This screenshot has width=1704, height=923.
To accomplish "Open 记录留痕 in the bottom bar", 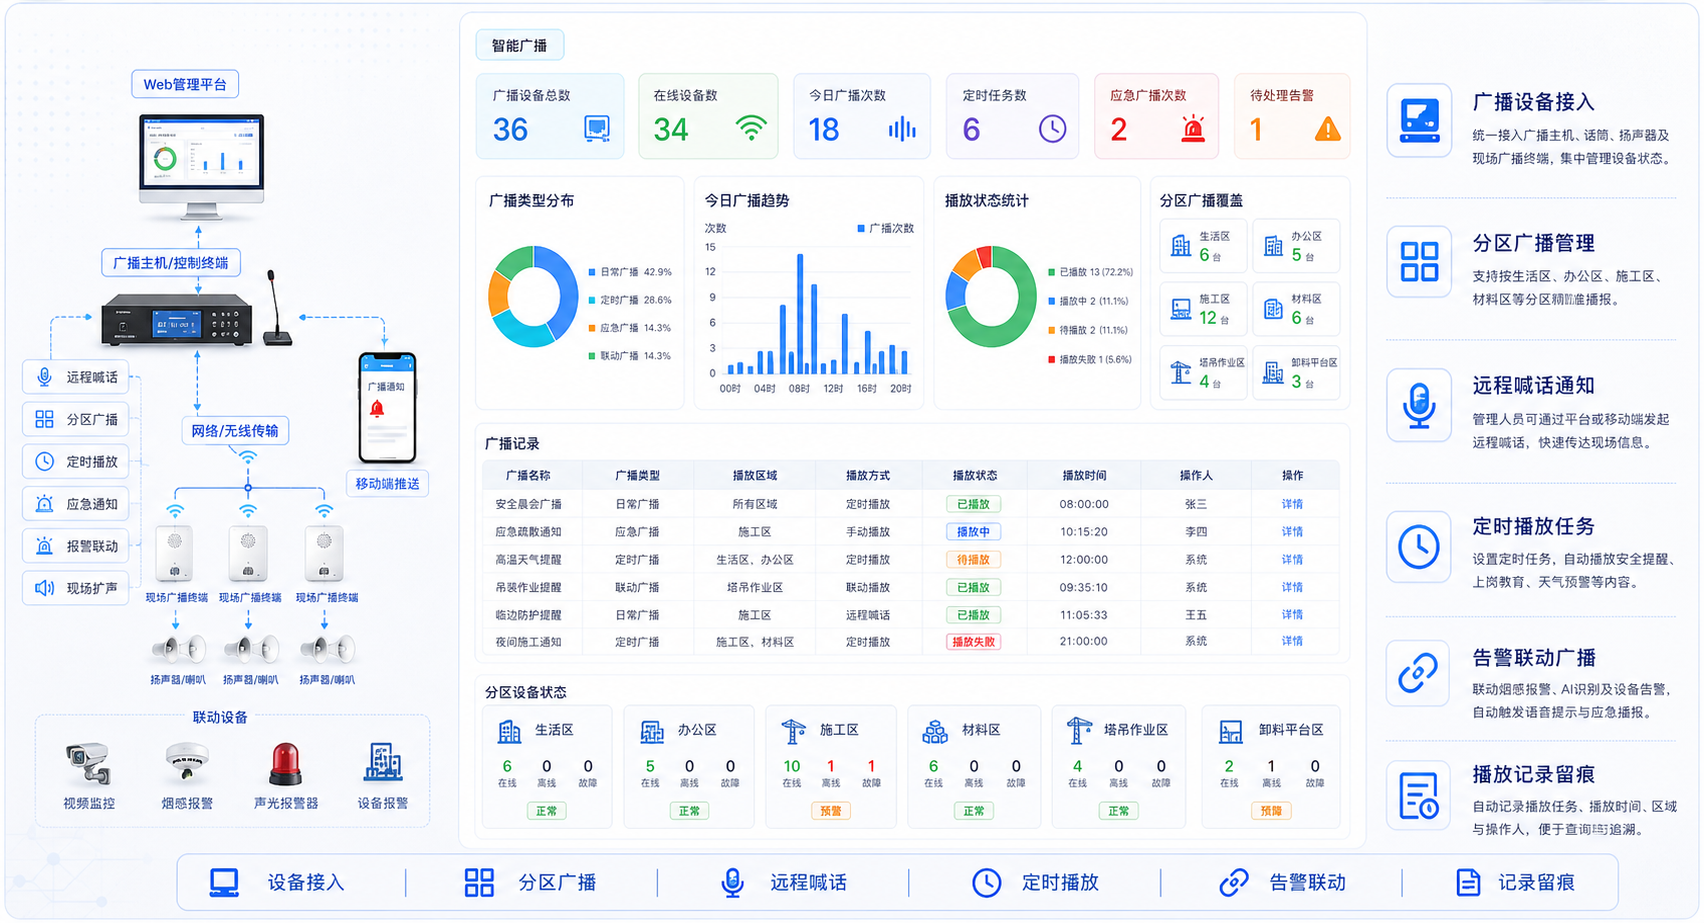I will point(1515,883).
